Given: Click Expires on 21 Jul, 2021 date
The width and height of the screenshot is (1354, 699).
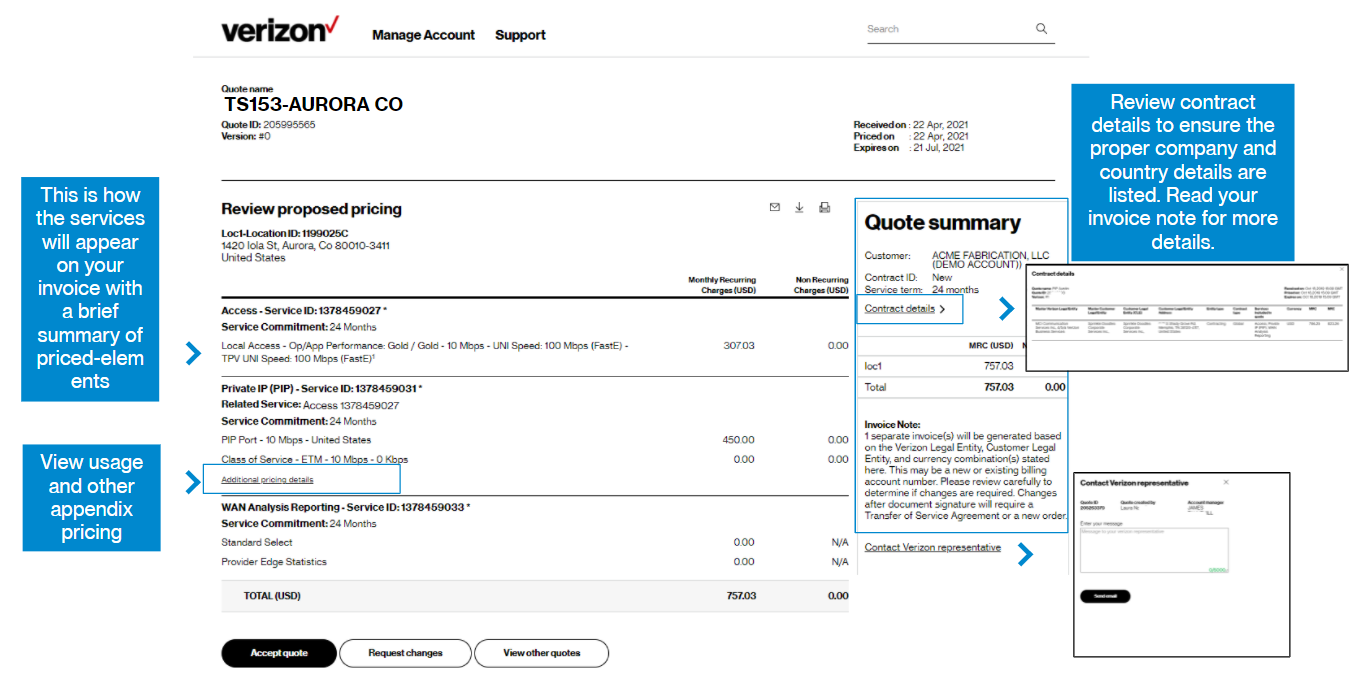Looking at the screenshot, I should [910, 148].
